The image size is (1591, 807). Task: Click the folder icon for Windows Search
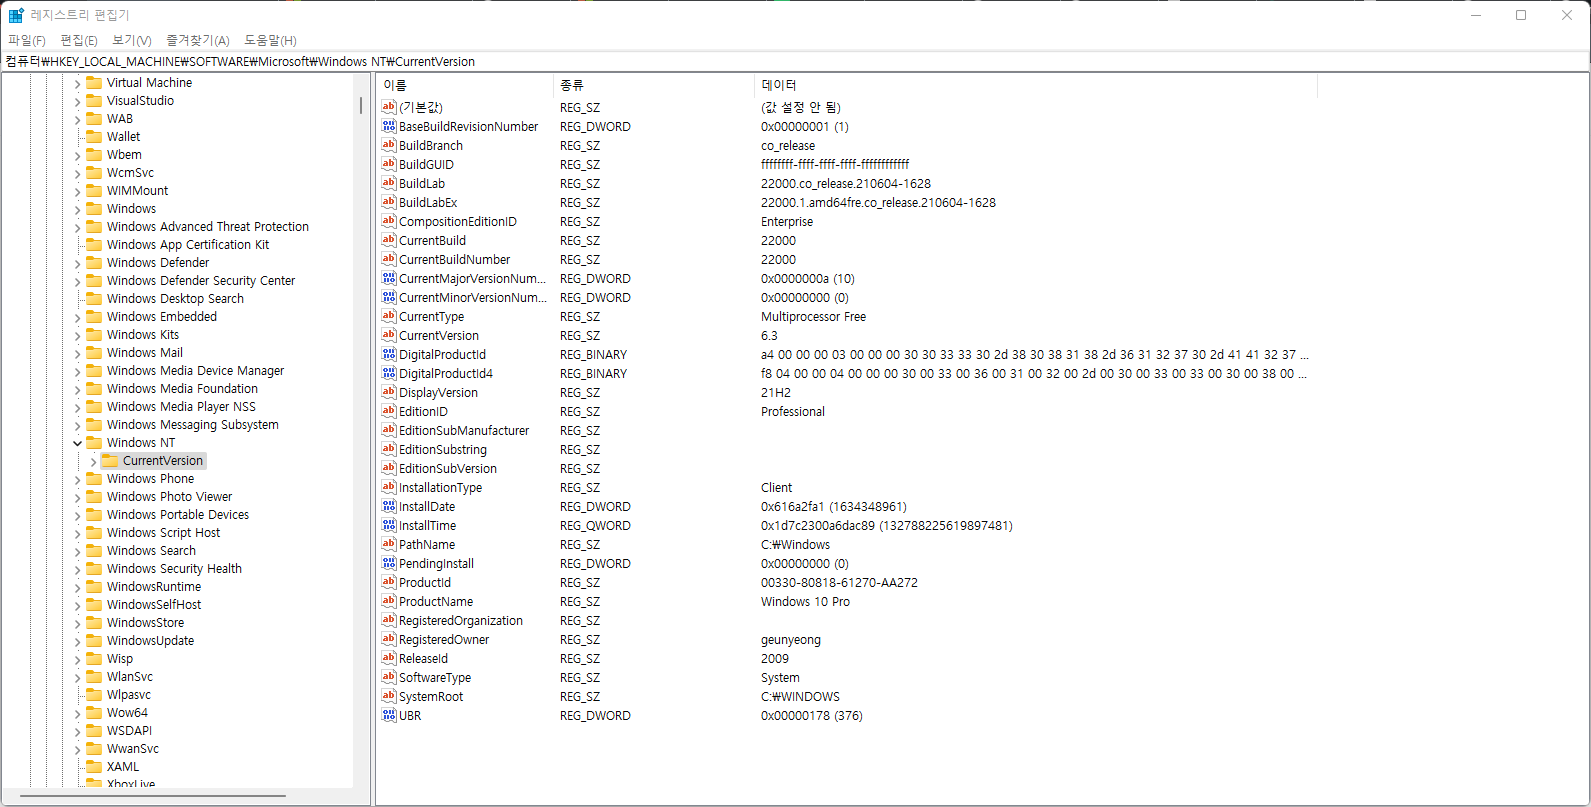tap(94, 550)
